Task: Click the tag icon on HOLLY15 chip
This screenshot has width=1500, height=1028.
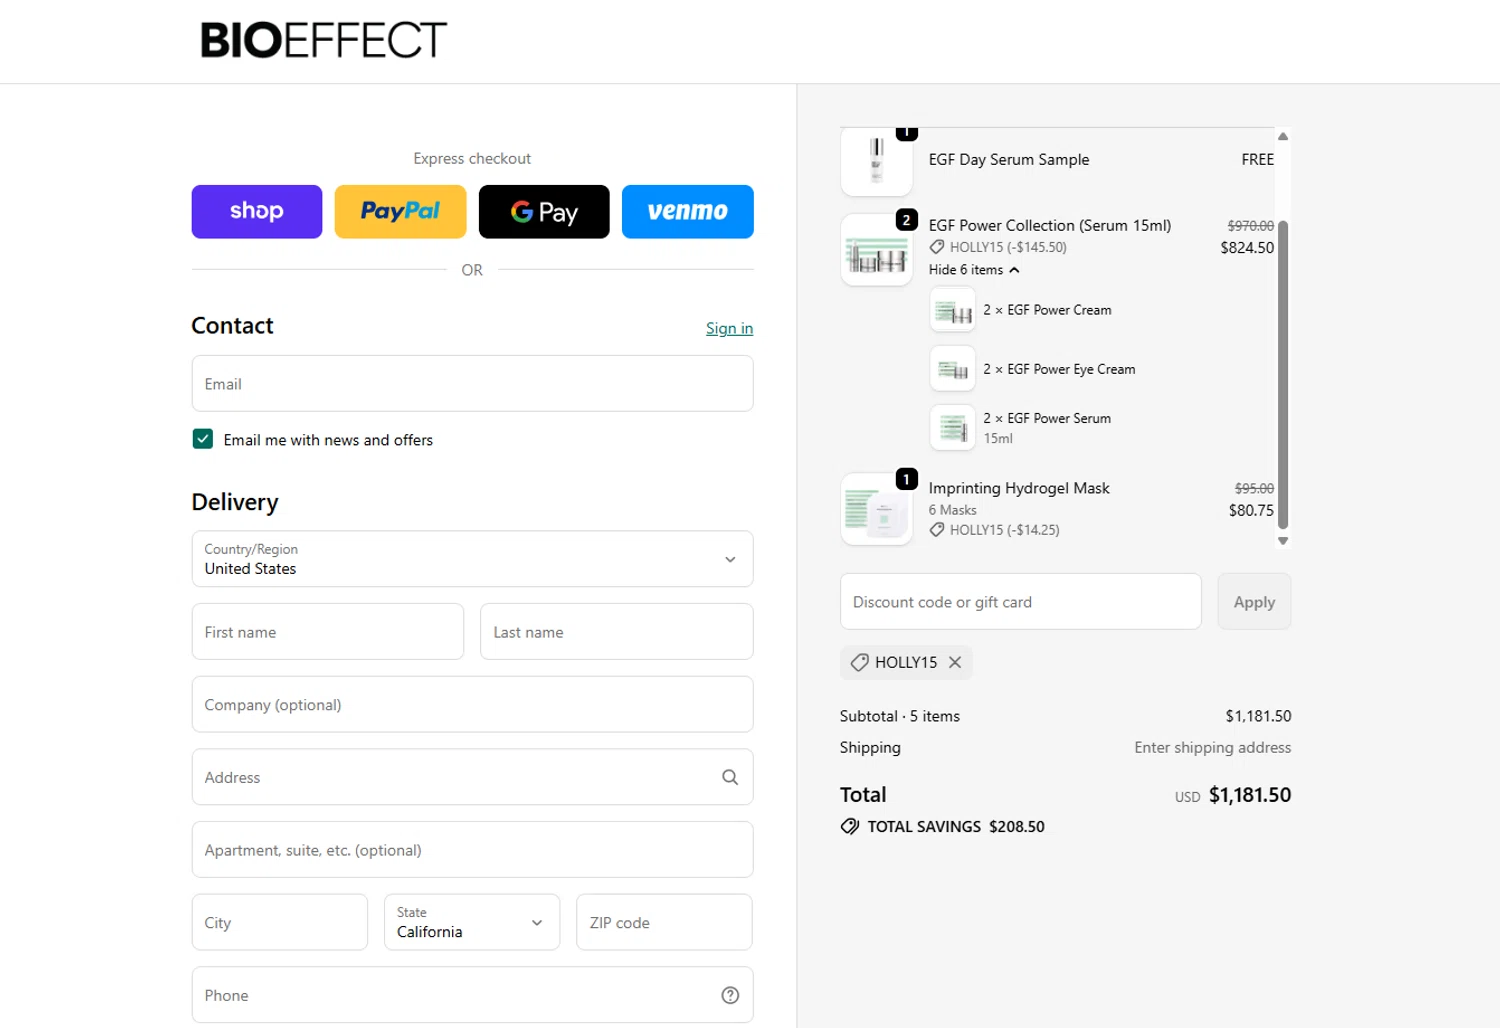Action: pyautogui.click(x=859, y=662)
